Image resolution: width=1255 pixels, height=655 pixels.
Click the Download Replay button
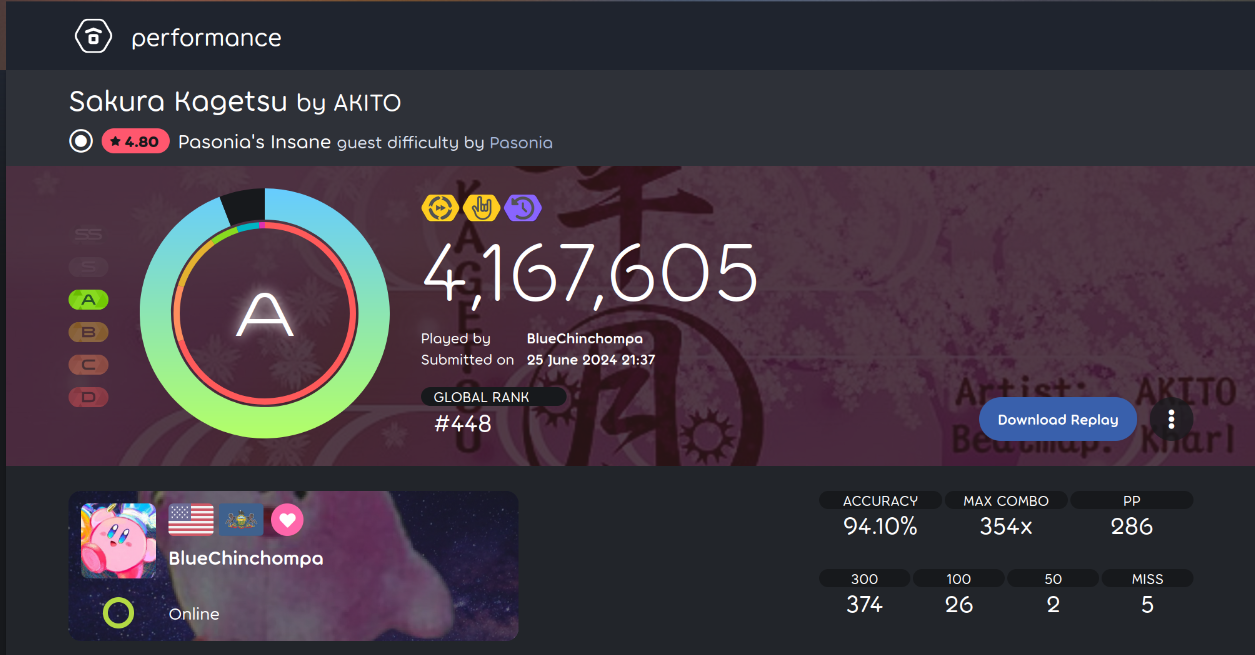pyautogui.click(x=1058, y=419)
